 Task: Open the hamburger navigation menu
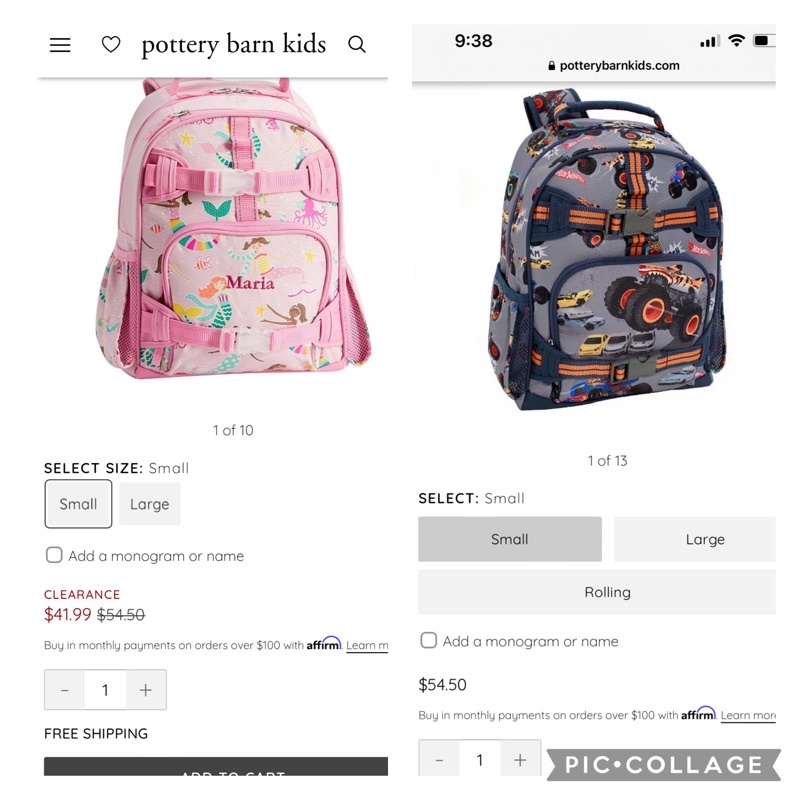(x=60, y=45)
